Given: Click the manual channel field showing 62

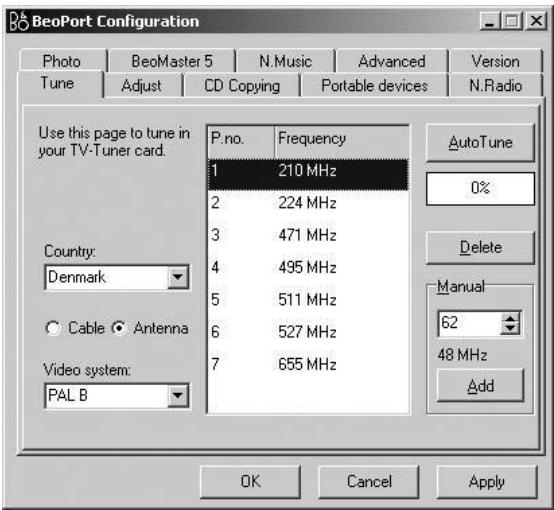Looking at the screenshot, I should coord(469,323).
